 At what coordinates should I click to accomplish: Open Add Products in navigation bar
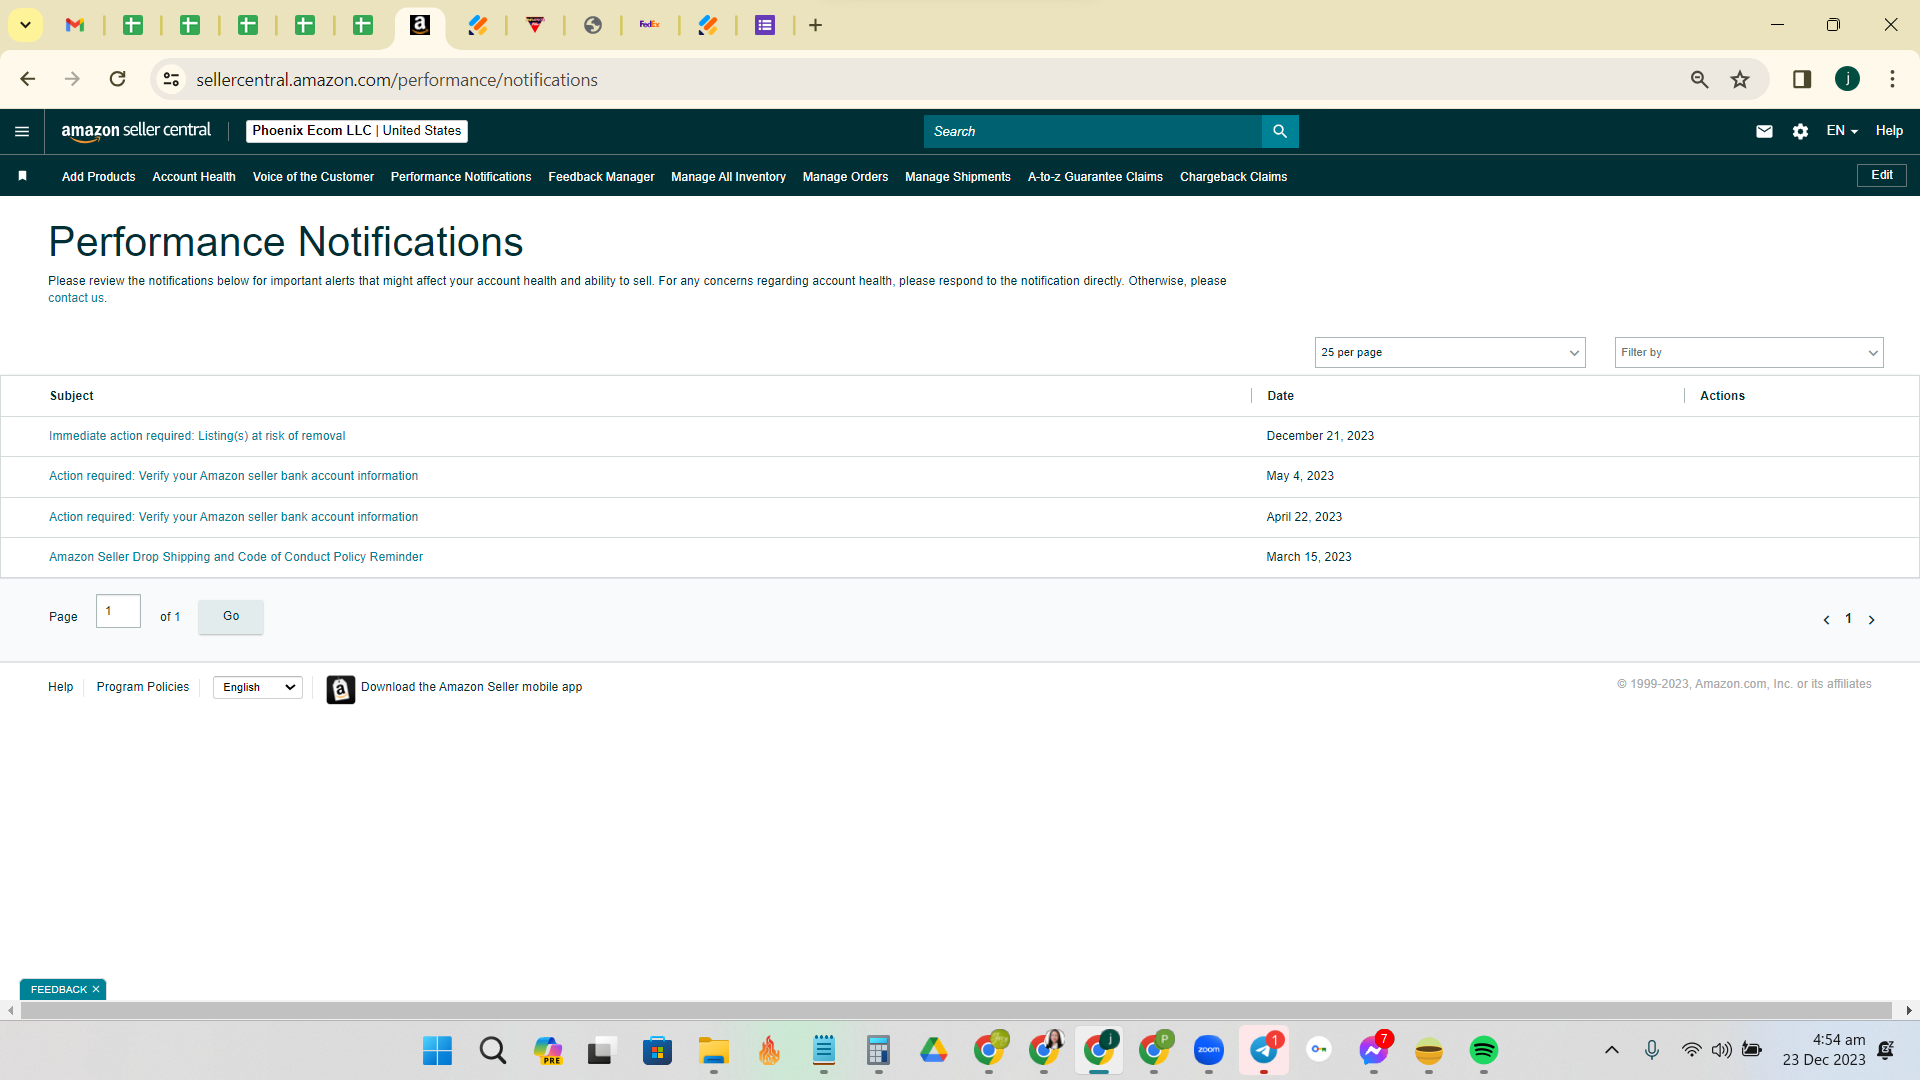98,177
